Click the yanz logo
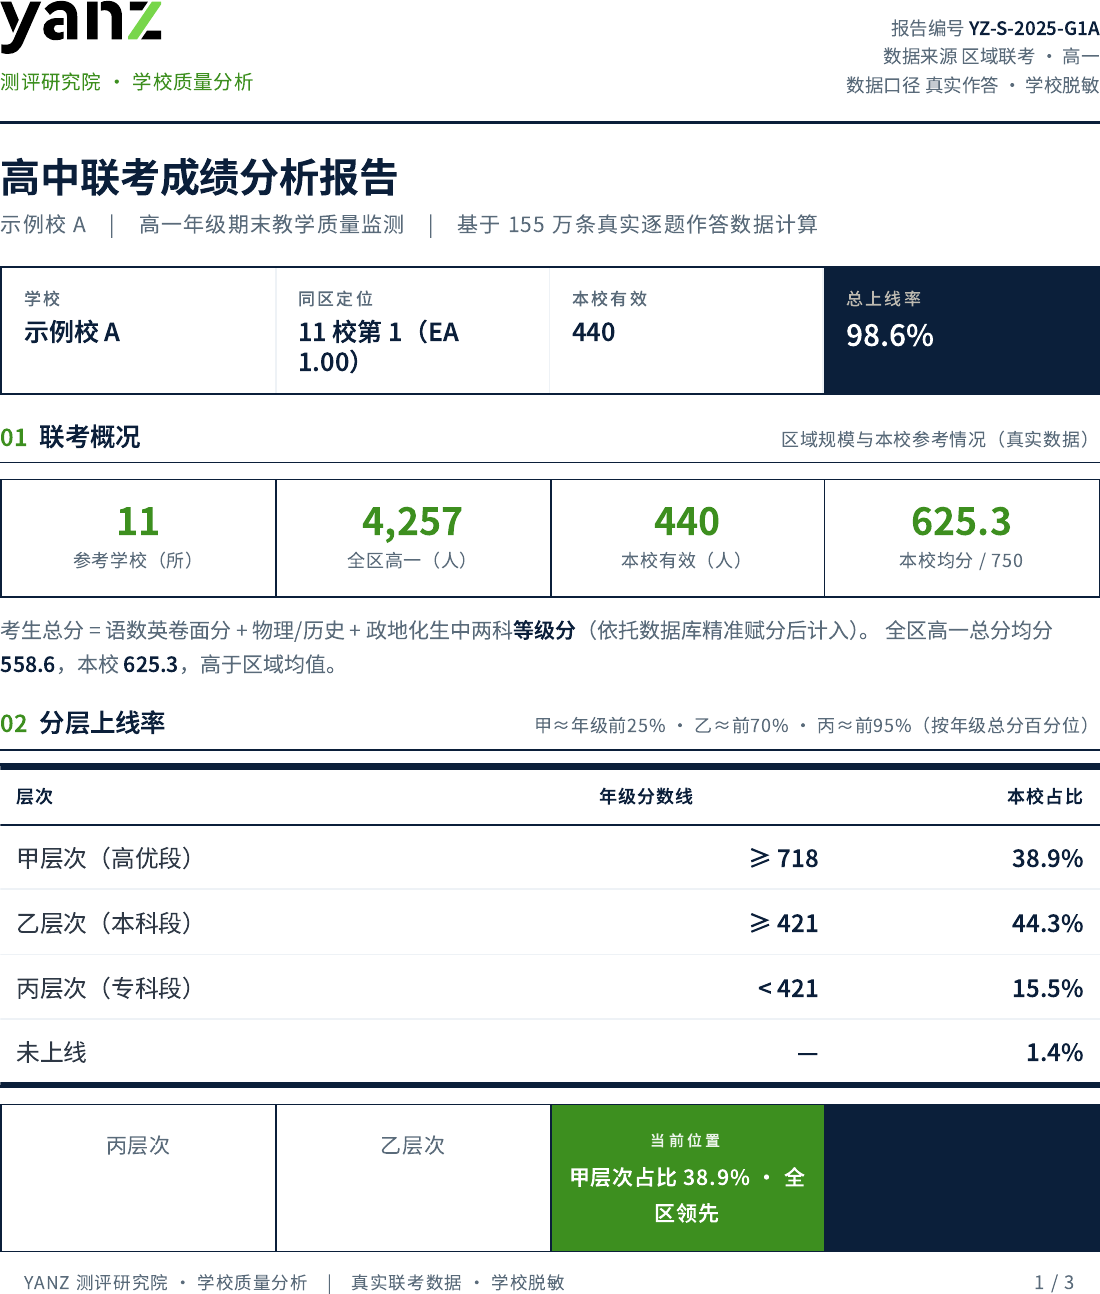 click(80, 26)
